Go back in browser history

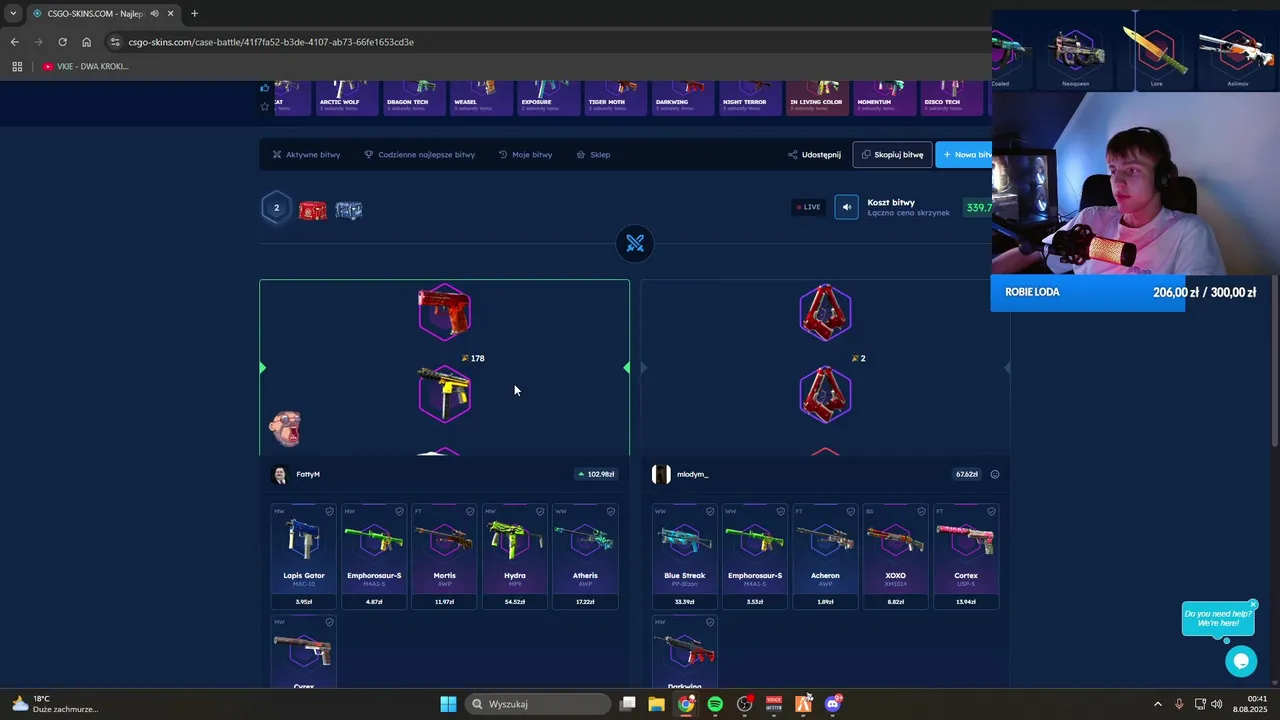tap(14, 42)
